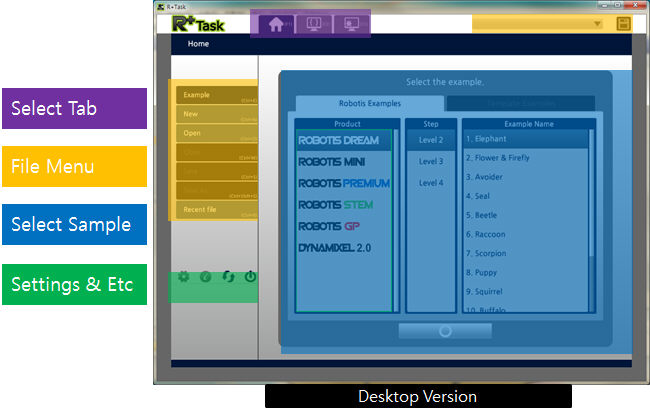Viewport: 650px width, 415px height.
Task: Click the Example Name column header
Action: click(529, 124)
